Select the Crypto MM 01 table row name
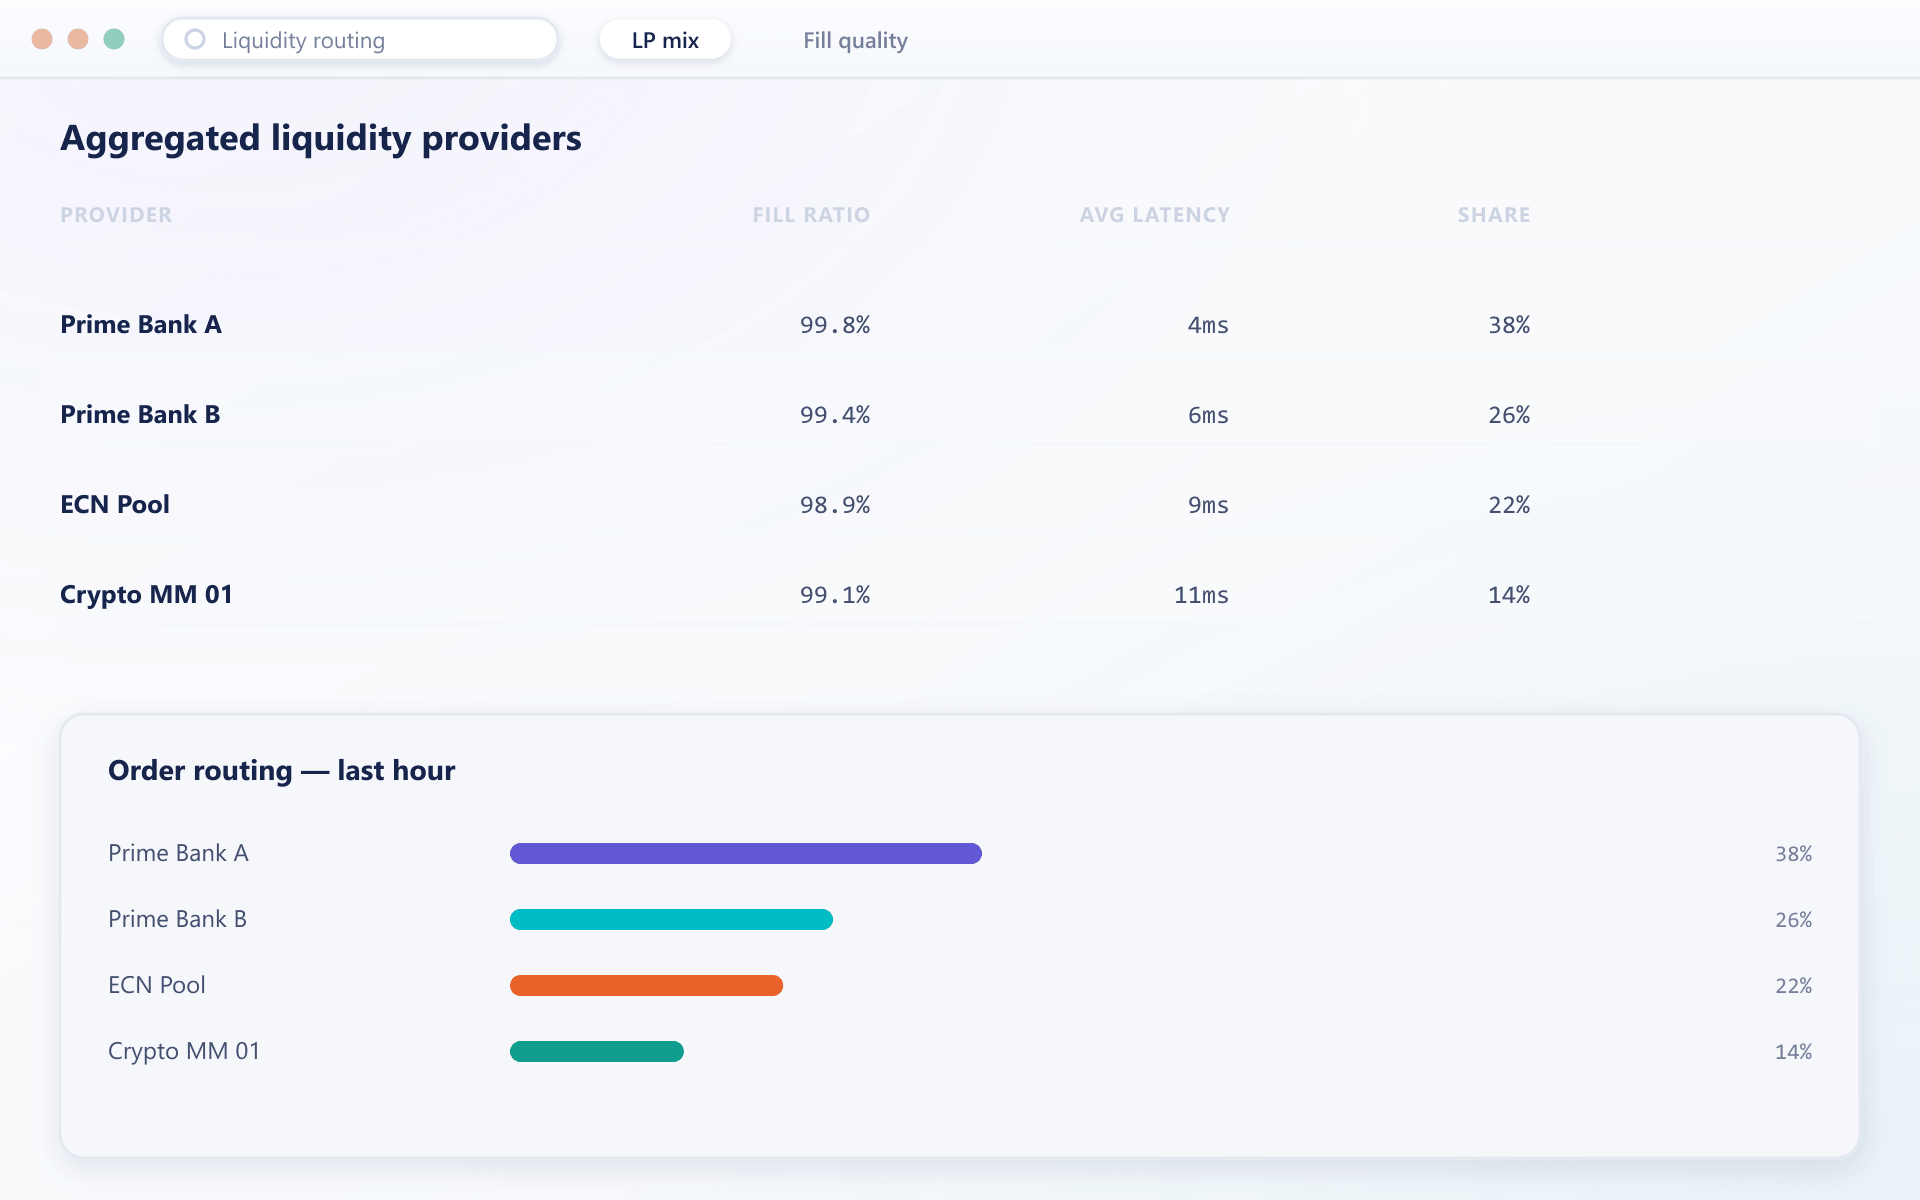This screenshot has height=1200, width=1920. pyautogui.click(x=146, y=595)
